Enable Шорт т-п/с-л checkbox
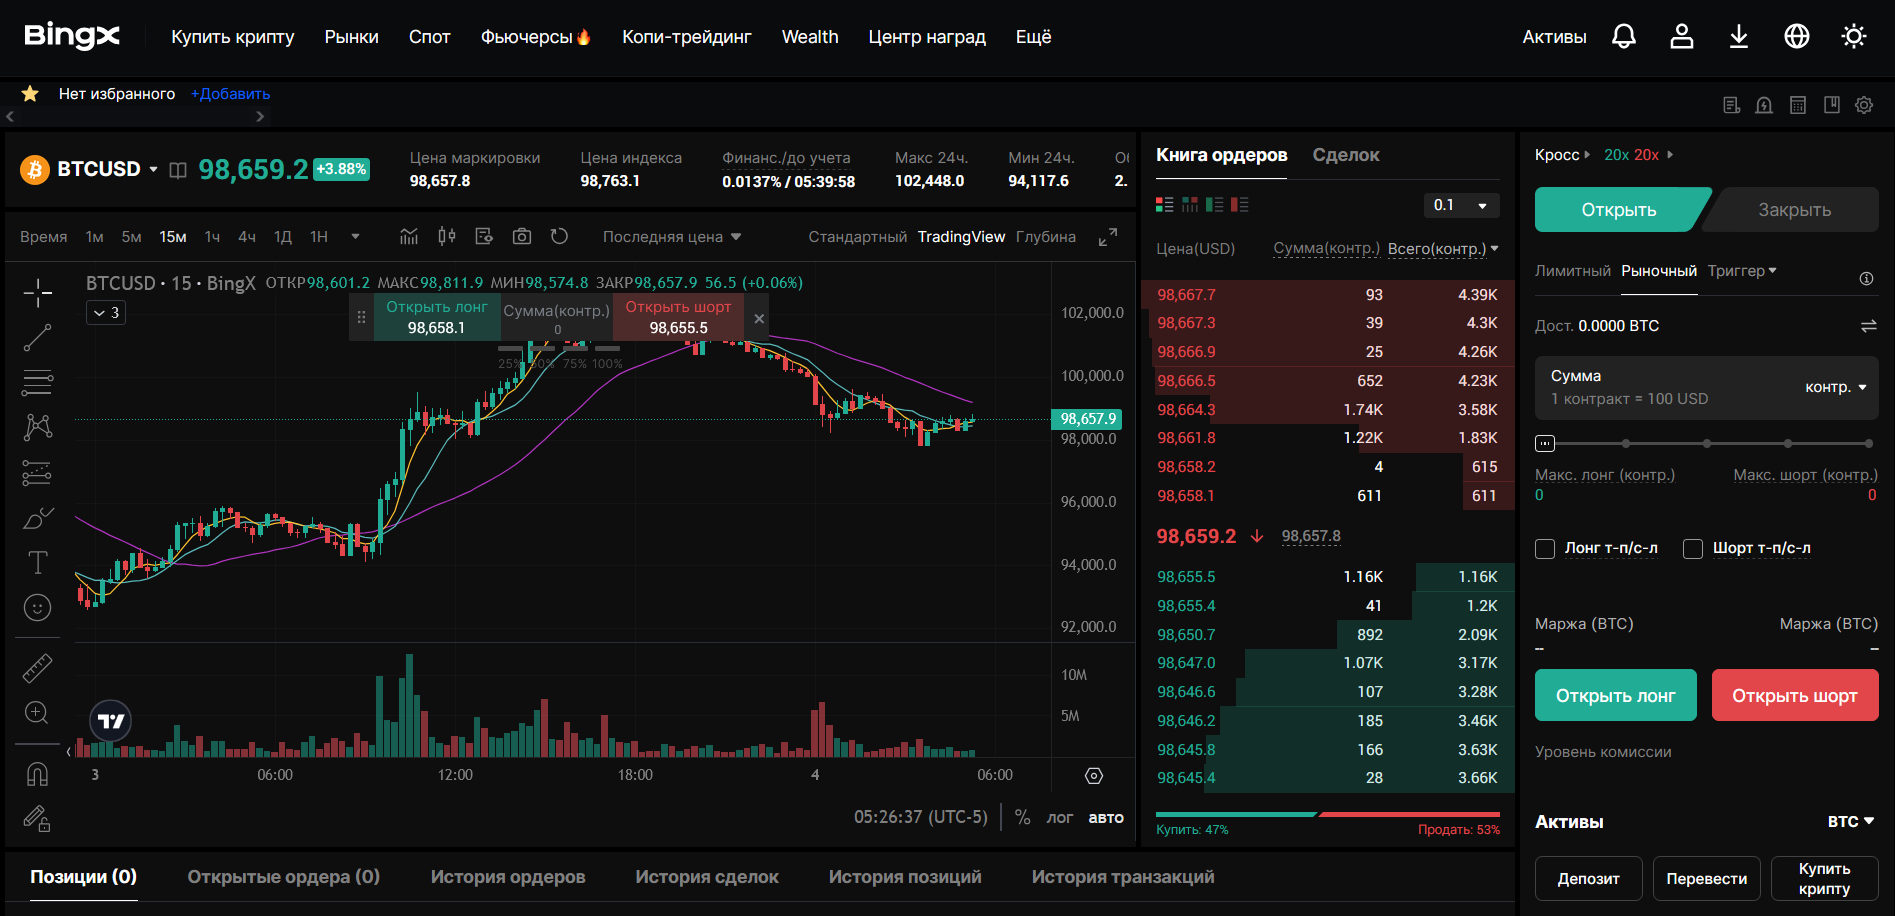The height and width of the screenshot is (916, 1895). point(1693,549)
